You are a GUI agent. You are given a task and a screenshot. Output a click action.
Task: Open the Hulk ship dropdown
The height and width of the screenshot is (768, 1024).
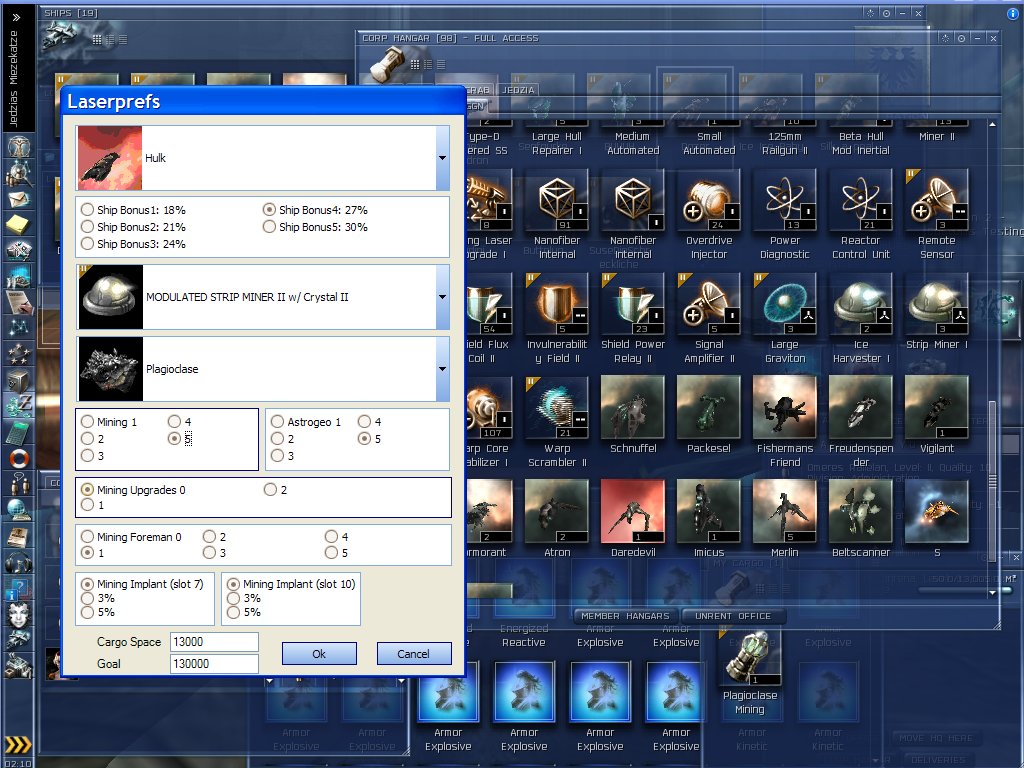click(x=442, y=158)
